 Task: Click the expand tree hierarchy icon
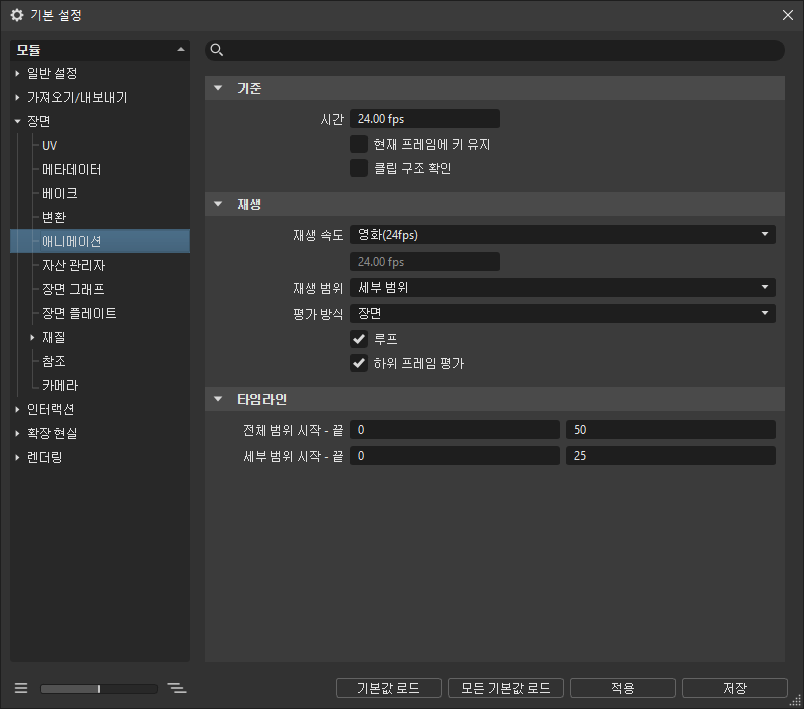tap(177, 688)
